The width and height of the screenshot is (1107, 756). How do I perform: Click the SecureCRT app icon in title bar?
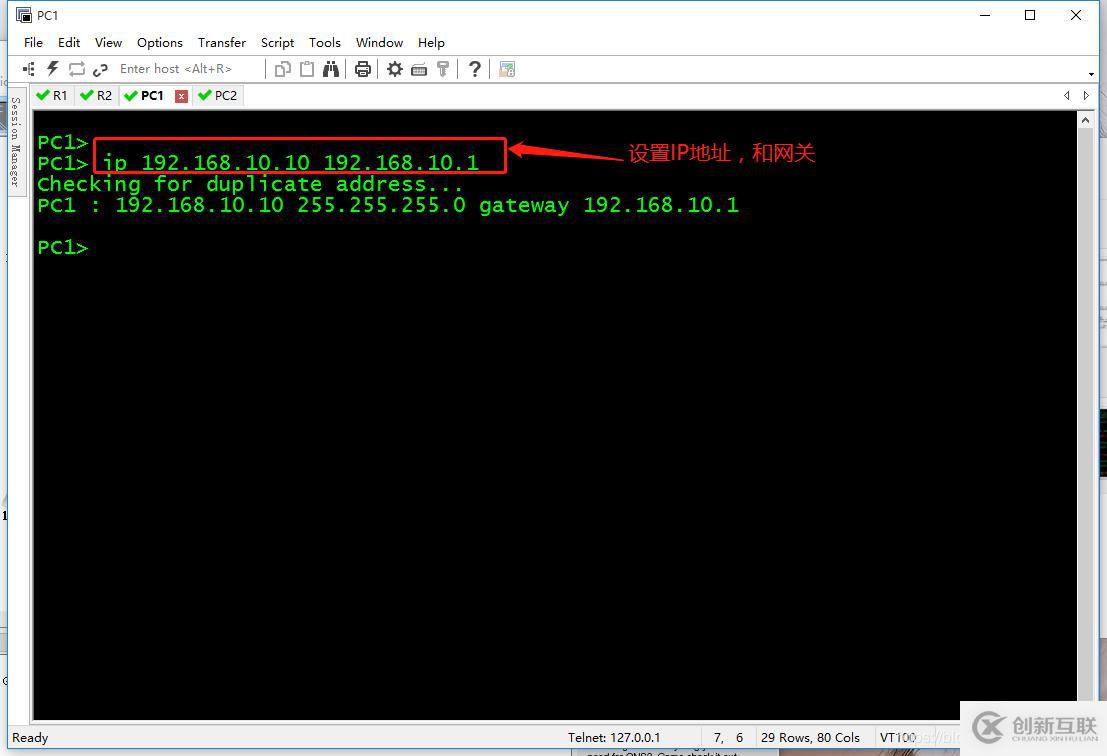coord(23,15)
